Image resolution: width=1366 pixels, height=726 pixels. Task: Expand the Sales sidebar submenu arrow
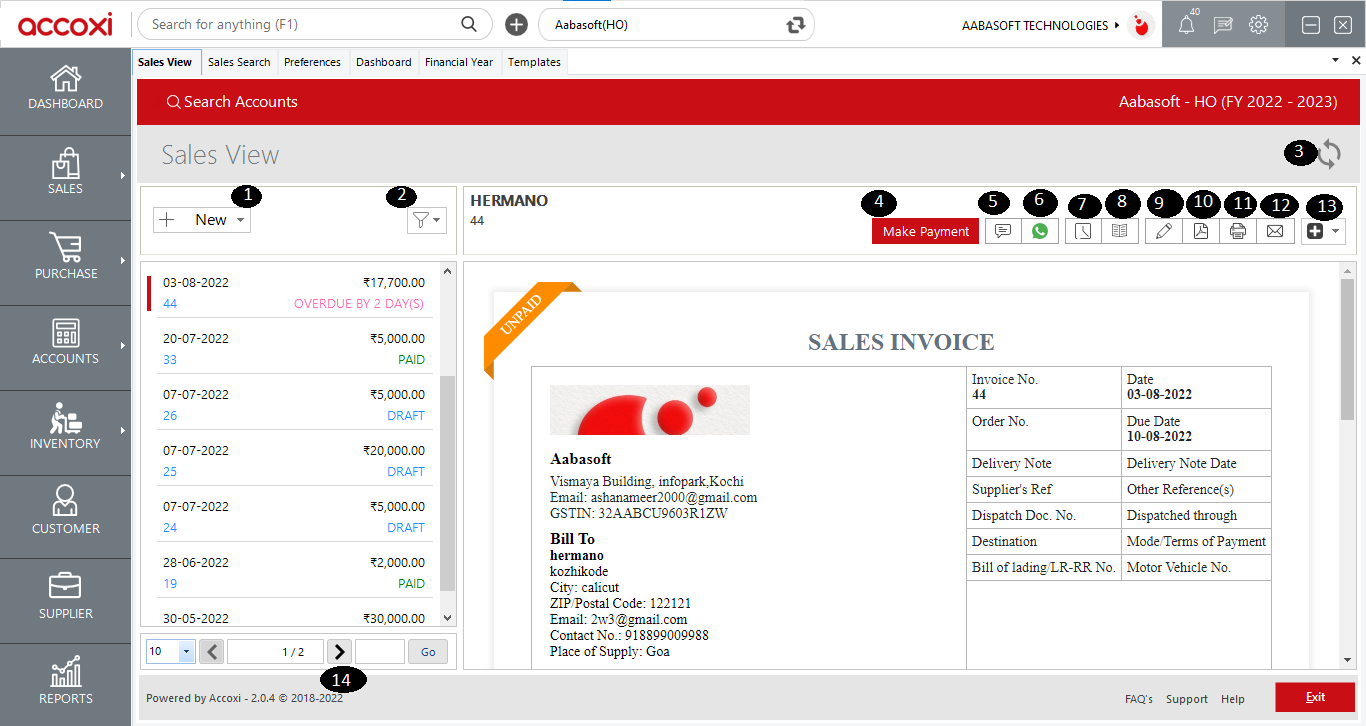[x=123, y=175]
